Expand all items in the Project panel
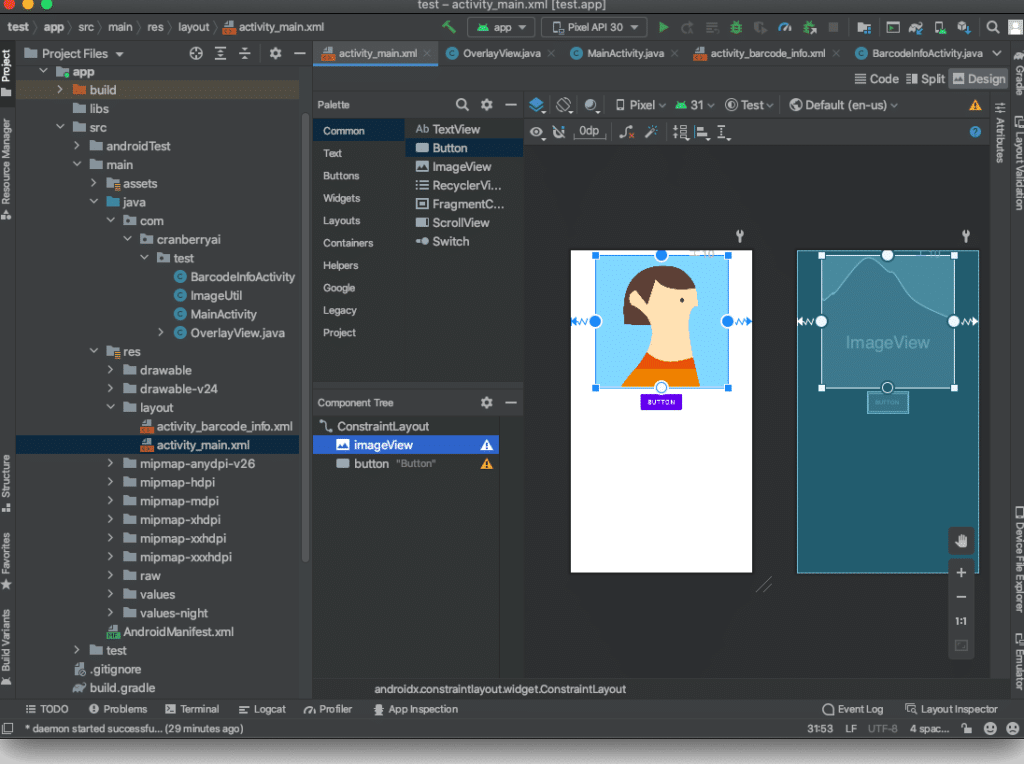This screenshot has height=764, width=1024. pos(221,54)
